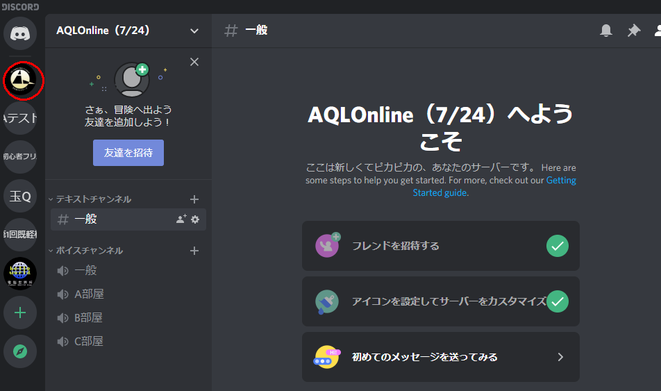Click checkmark on アイコンを設定 card
This screenshot has height=391, width=661.
[557, 301]
